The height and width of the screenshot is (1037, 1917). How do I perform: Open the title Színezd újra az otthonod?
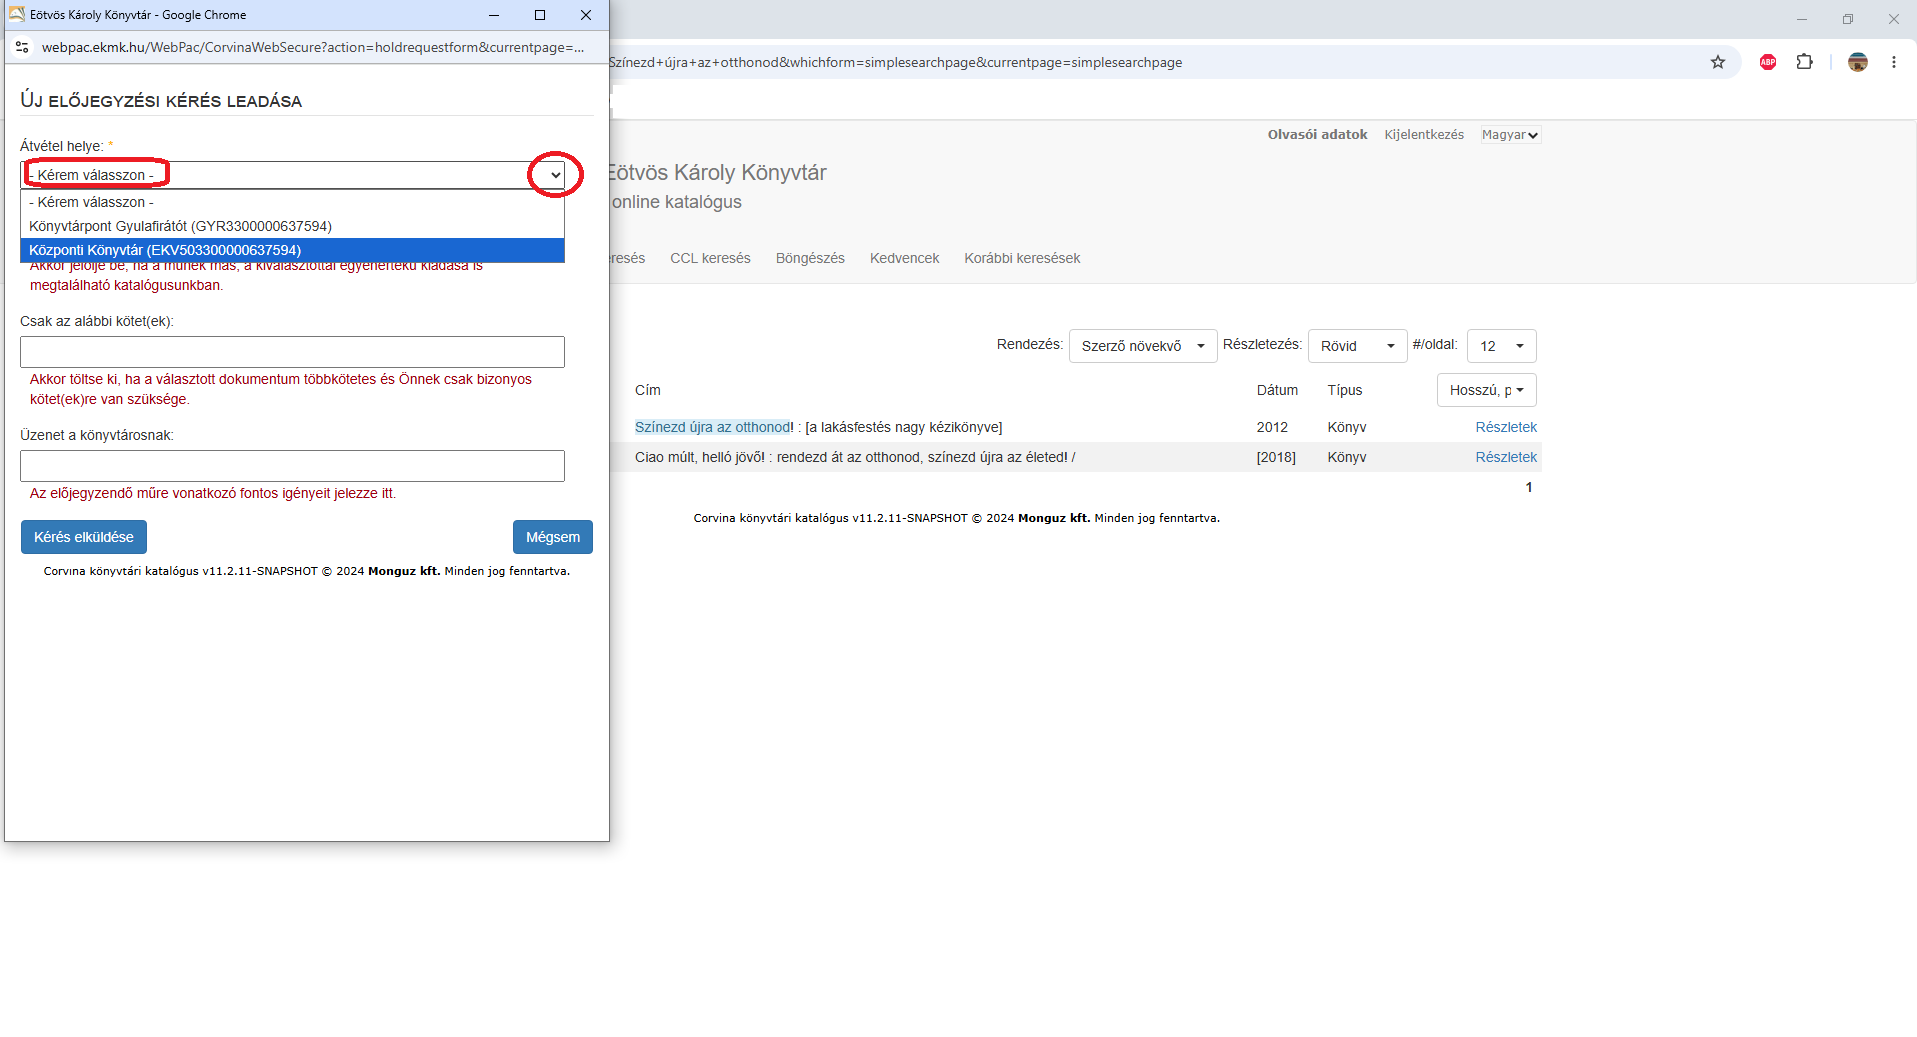pyautogui.click(x=713, y=427)
